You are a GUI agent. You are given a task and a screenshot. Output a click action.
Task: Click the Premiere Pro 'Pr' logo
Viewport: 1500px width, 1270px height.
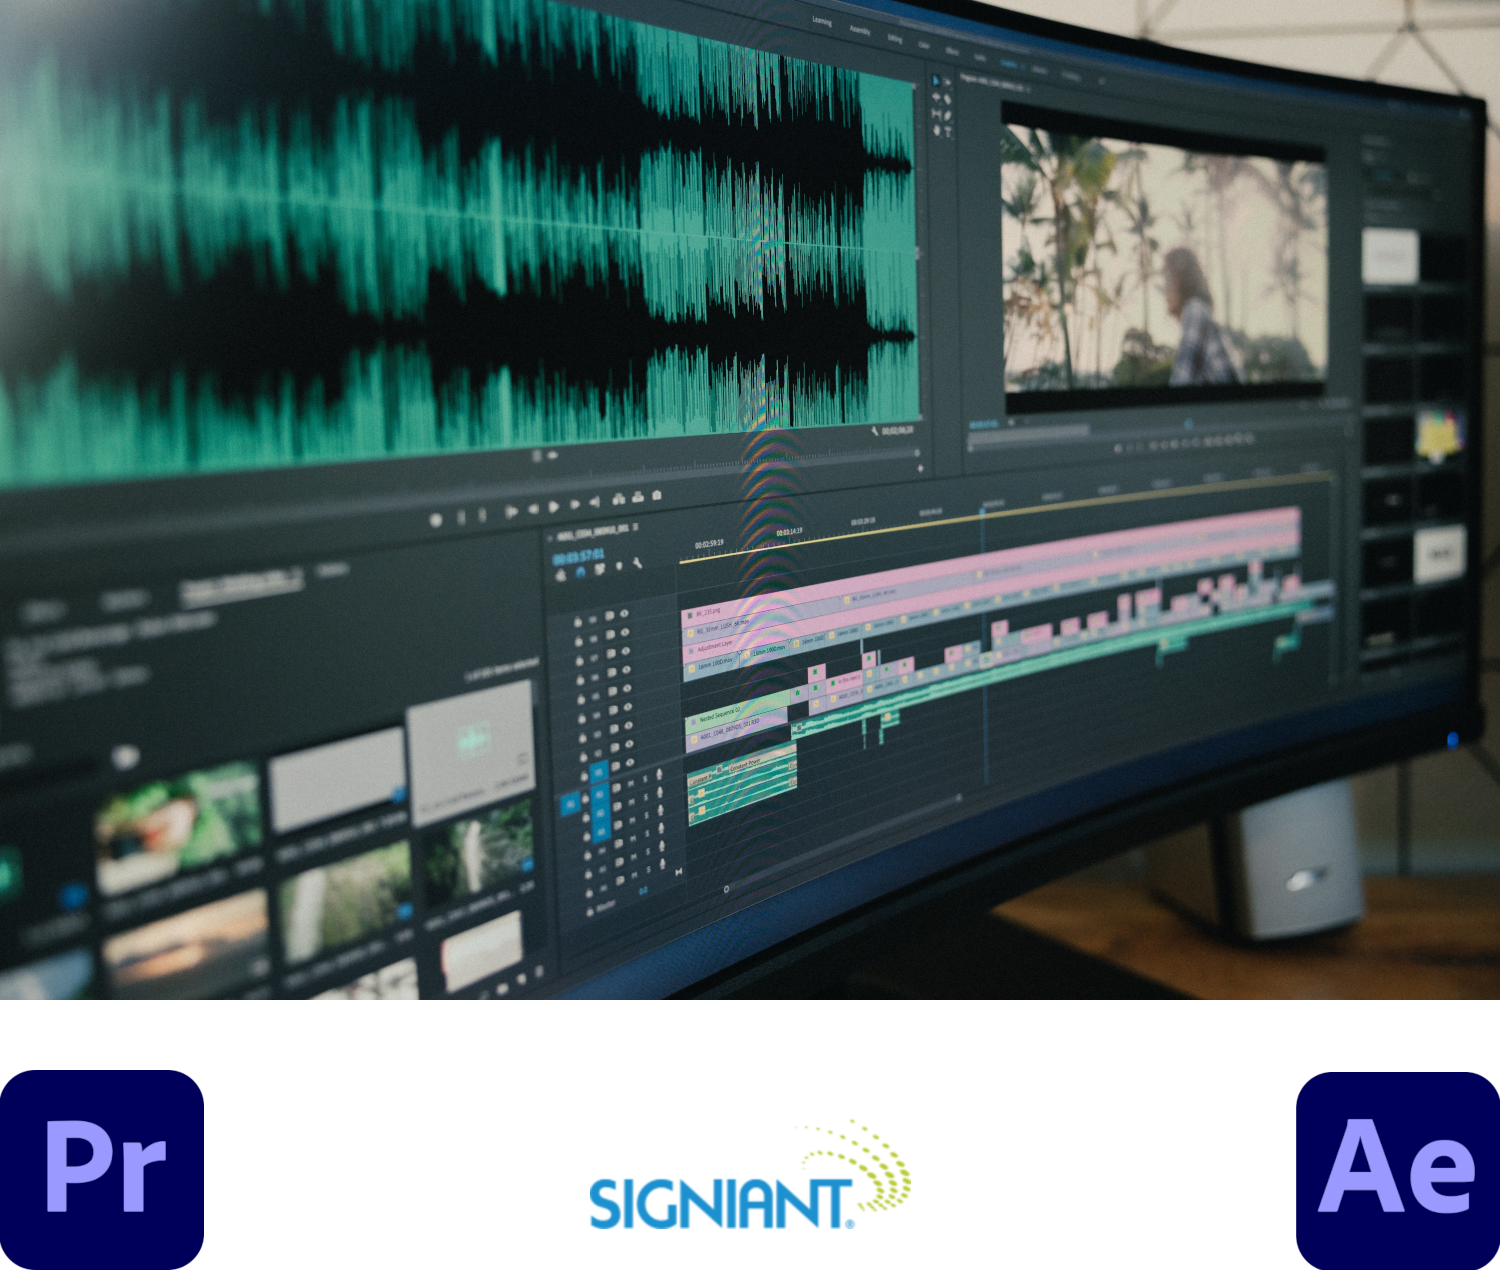click(x=102, y=1169)
